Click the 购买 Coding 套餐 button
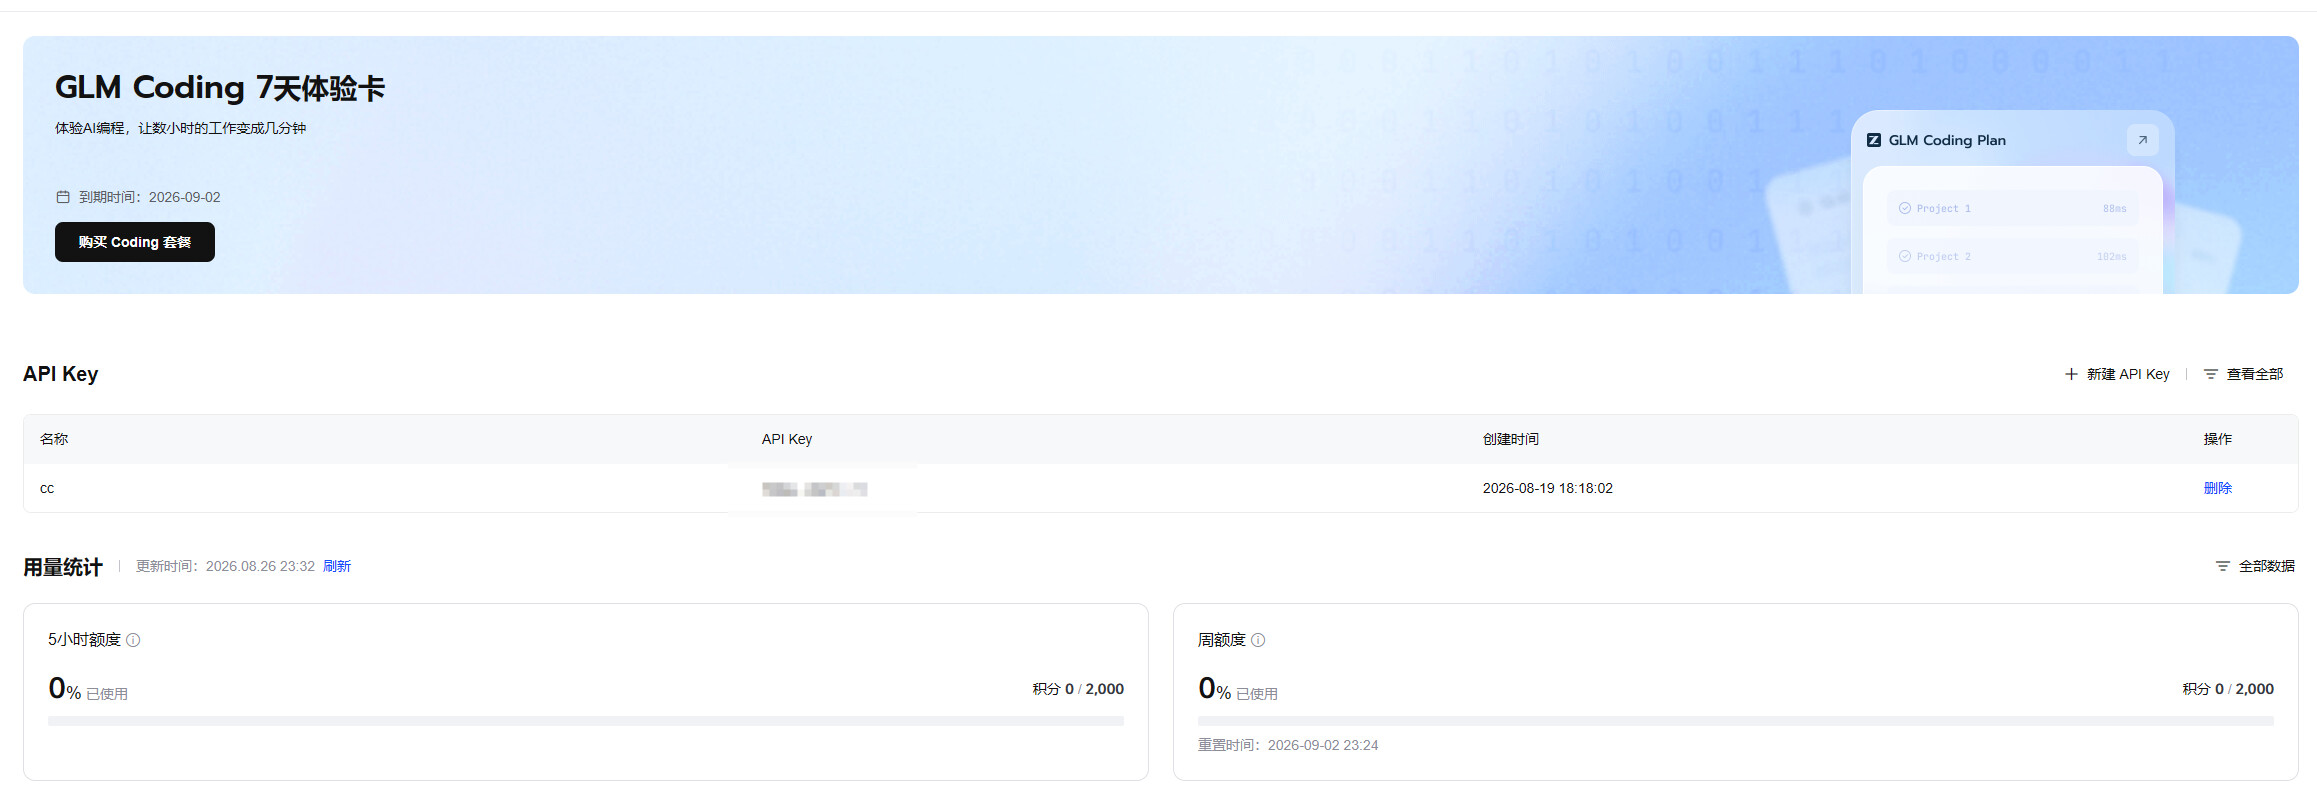The image size is (2317, 796). pyautogui.click(x=135, y=242)
